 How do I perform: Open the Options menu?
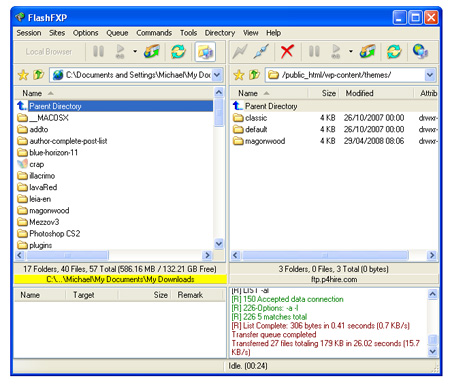point(86,33)
